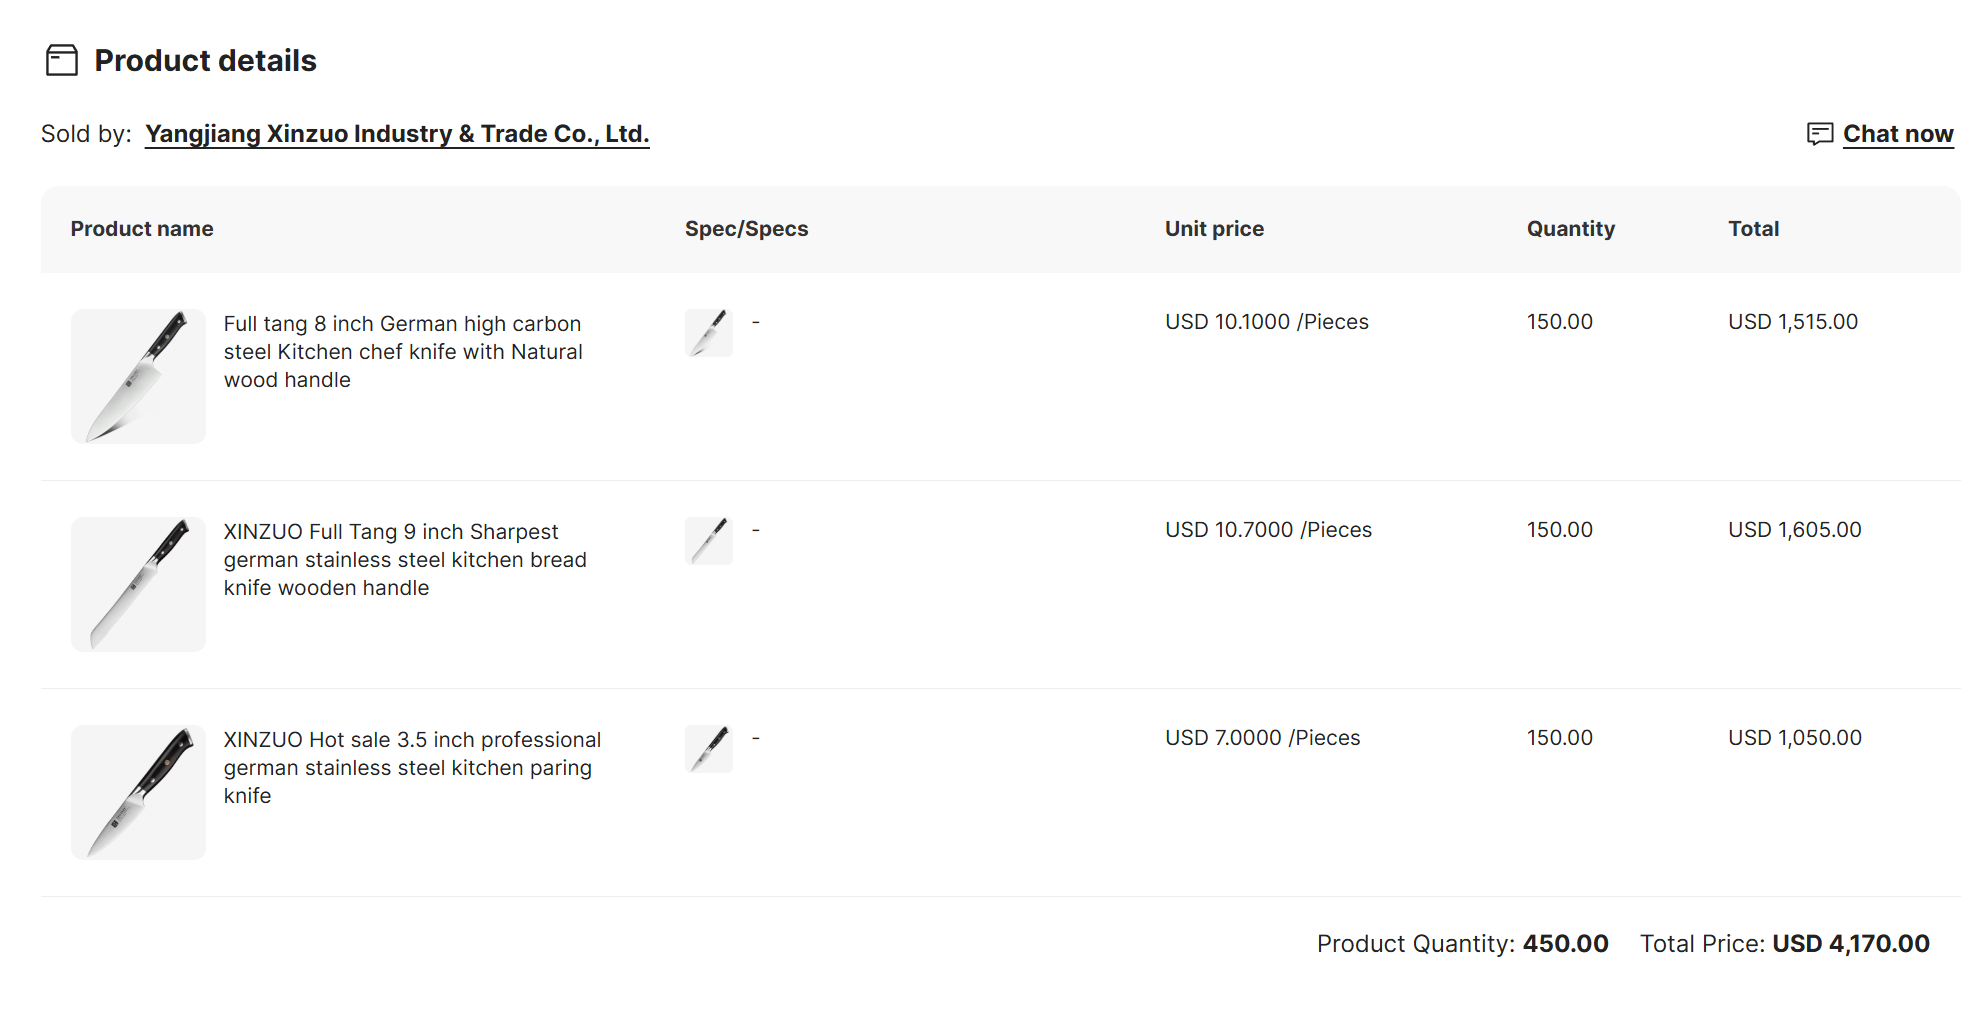Click the chef knife spec image
The width and height of the screenshot is (1981, 1026).
tap(708, 332)
